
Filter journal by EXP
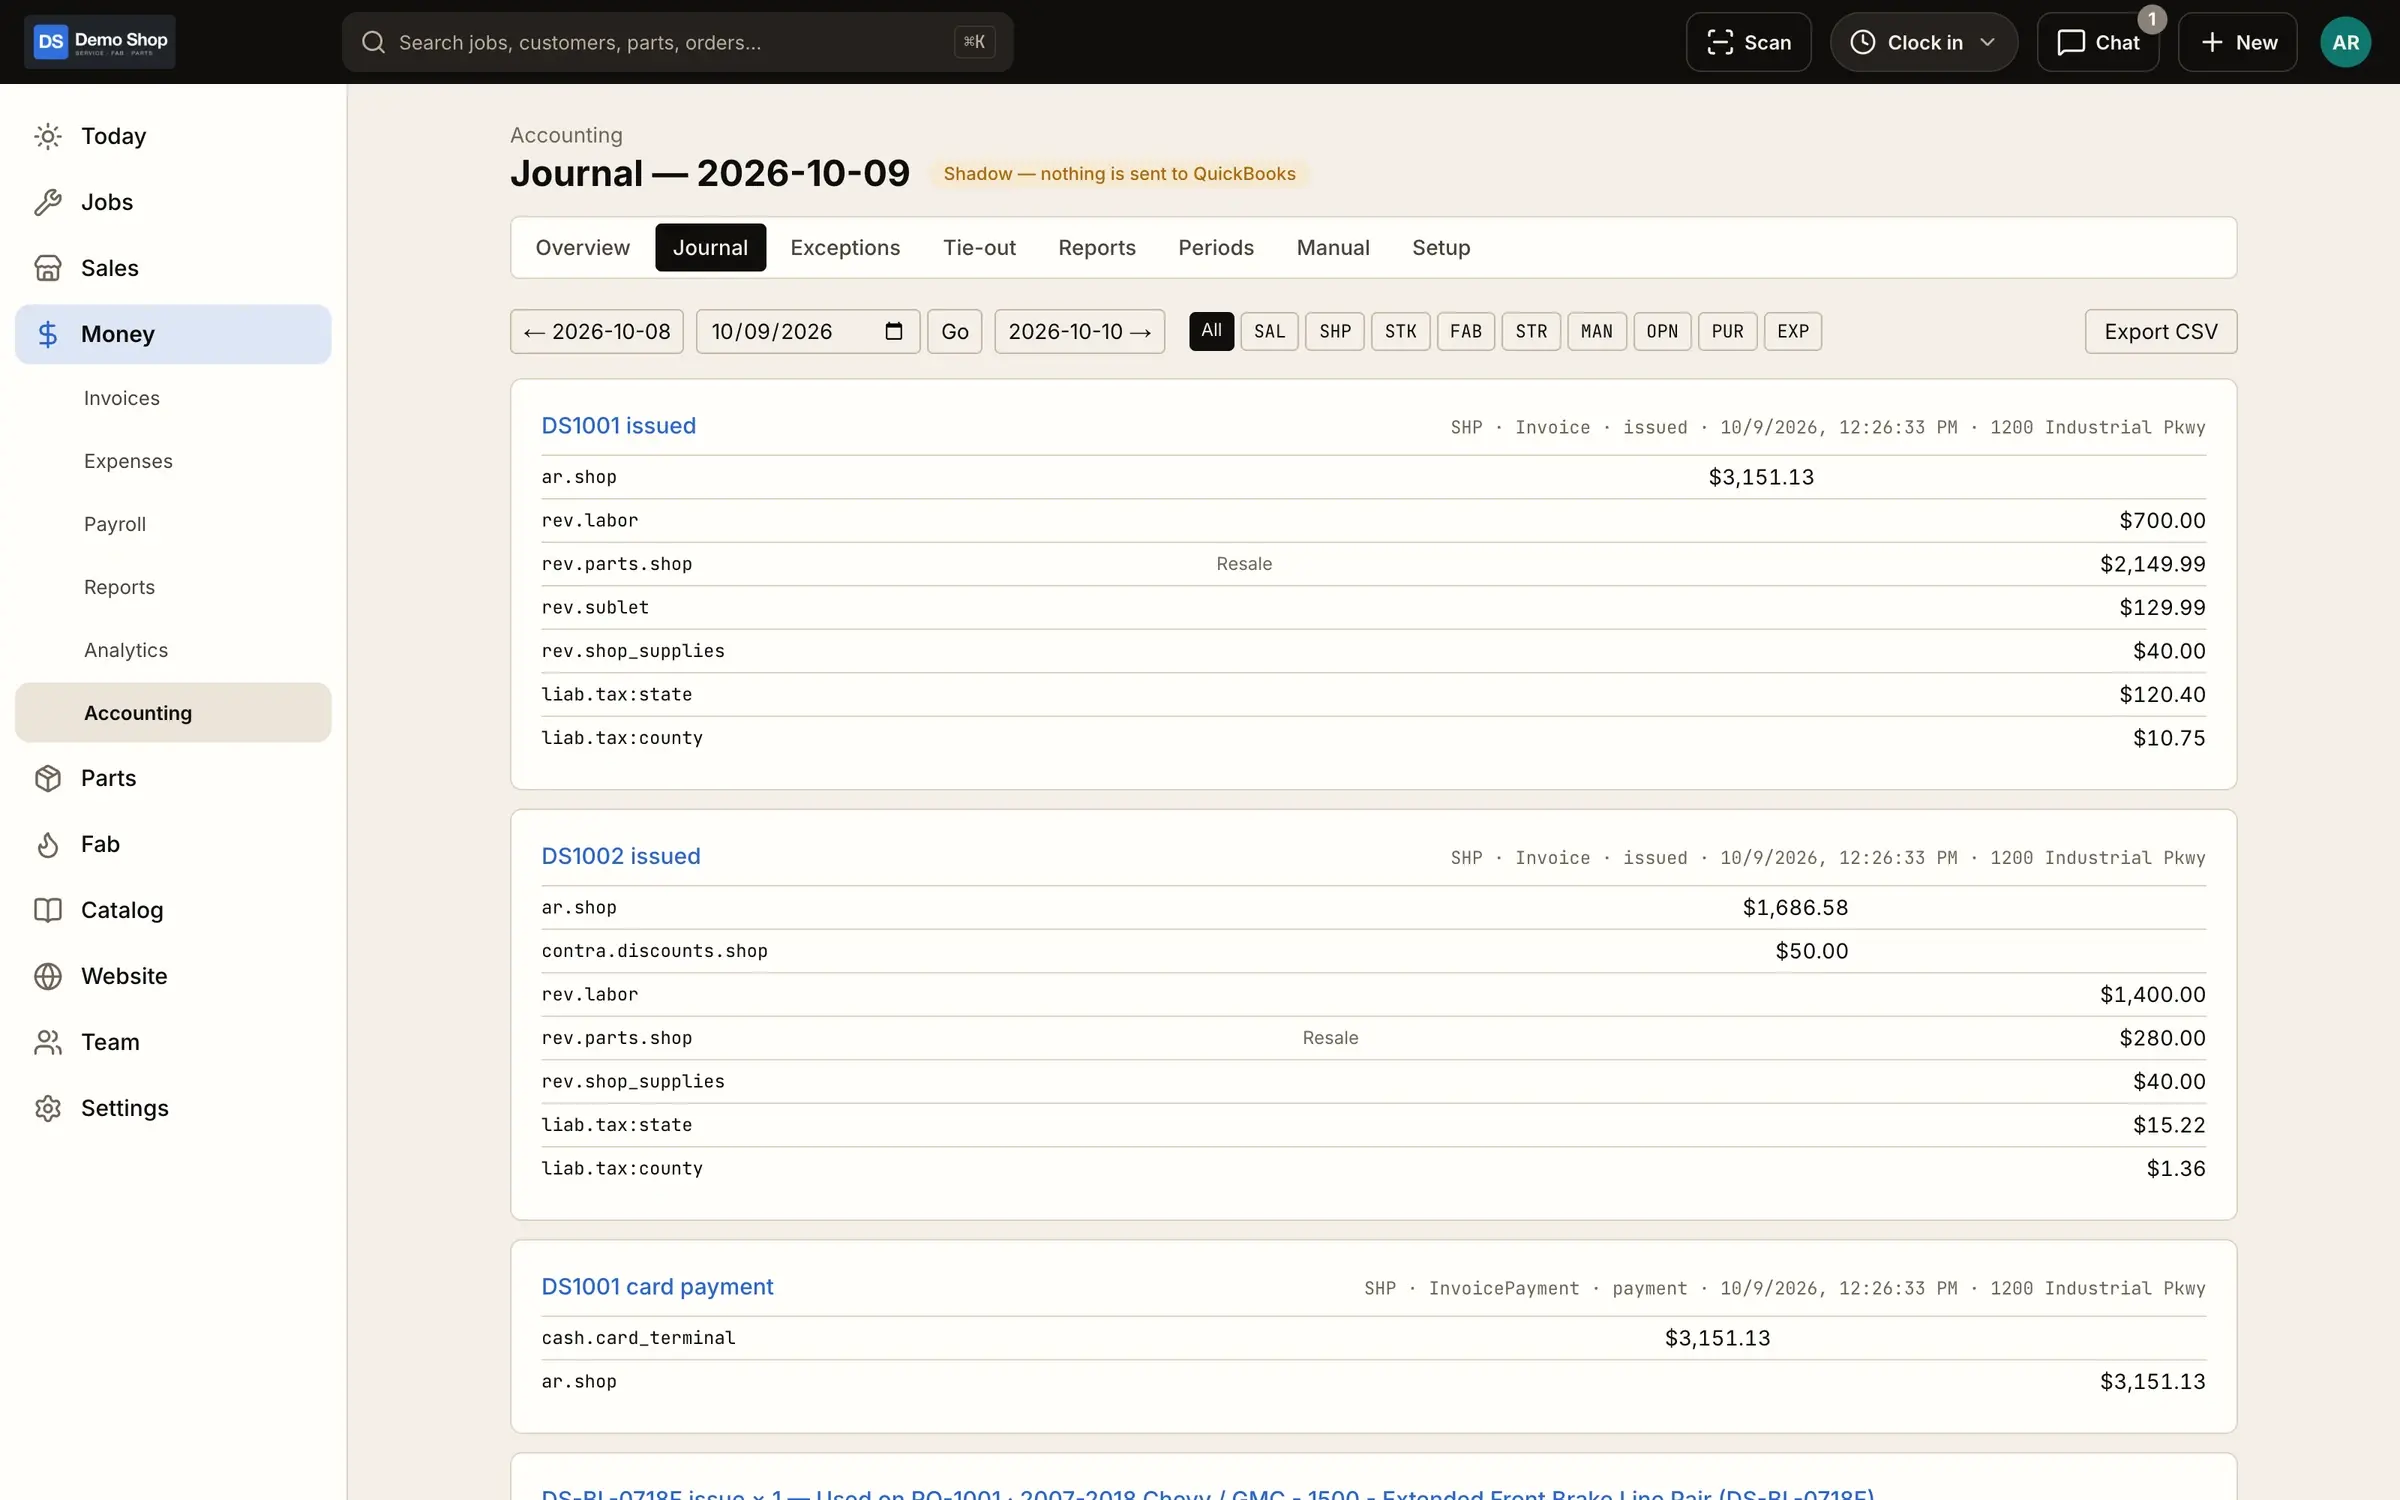tap(1792, 331)
